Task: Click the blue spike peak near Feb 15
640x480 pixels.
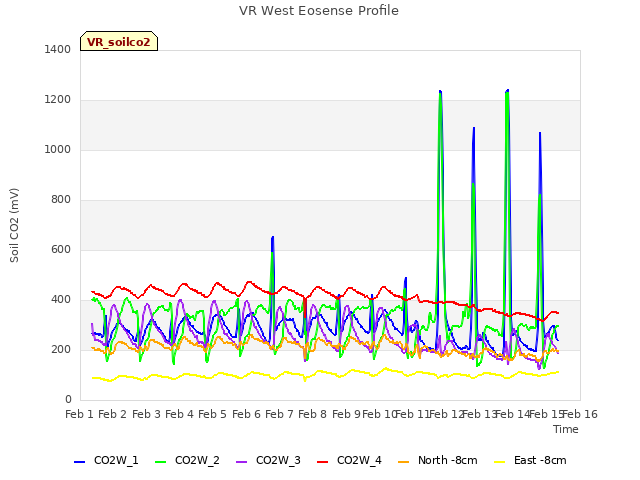Action: [x=540, y=133]
